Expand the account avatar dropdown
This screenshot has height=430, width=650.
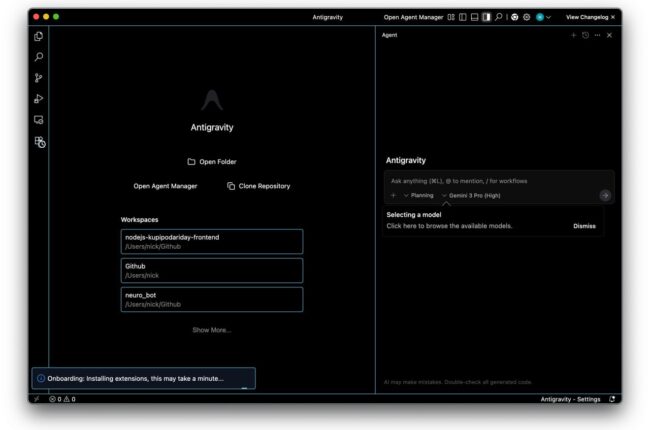click(x=543, y=17)
